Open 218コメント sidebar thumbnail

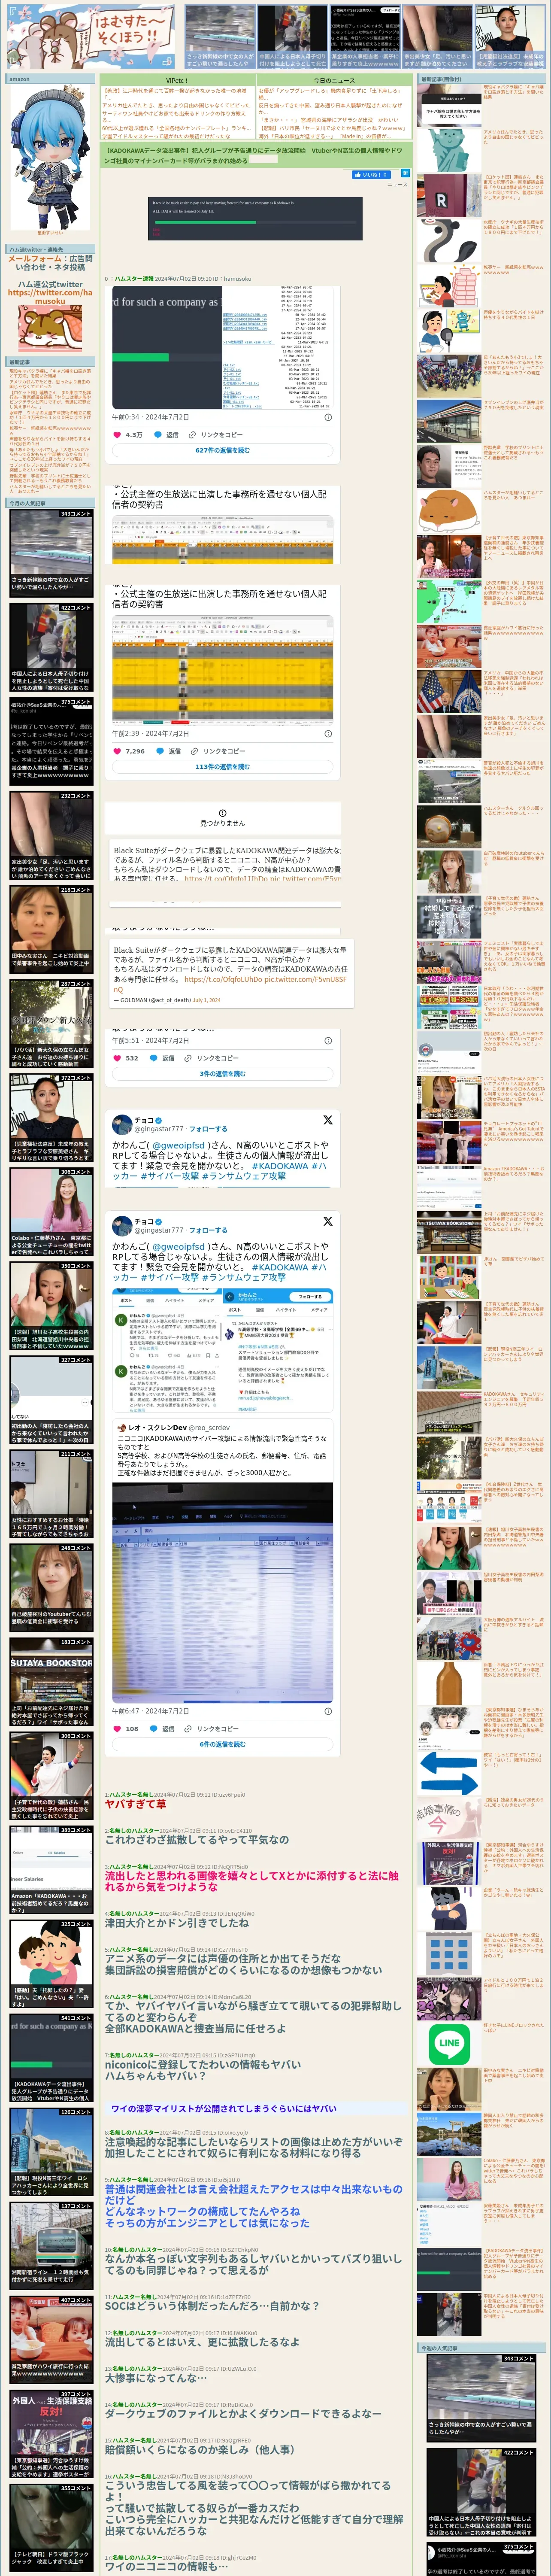pos(52,929)
